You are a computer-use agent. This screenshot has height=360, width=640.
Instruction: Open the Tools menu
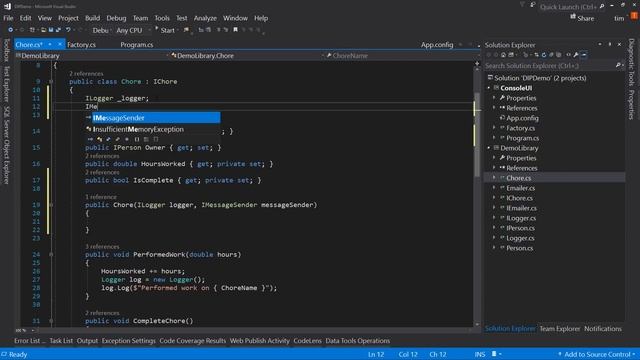click(x=162, y=18)
